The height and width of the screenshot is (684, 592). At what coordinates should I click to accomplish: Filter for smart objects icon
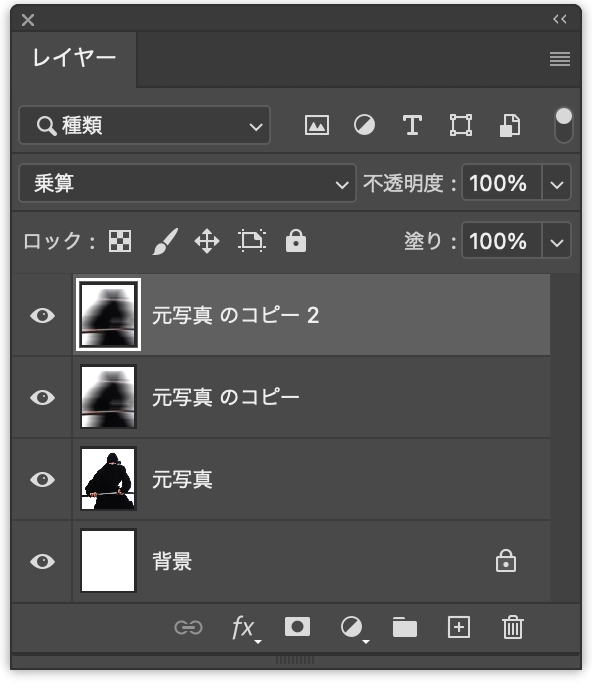510,126
